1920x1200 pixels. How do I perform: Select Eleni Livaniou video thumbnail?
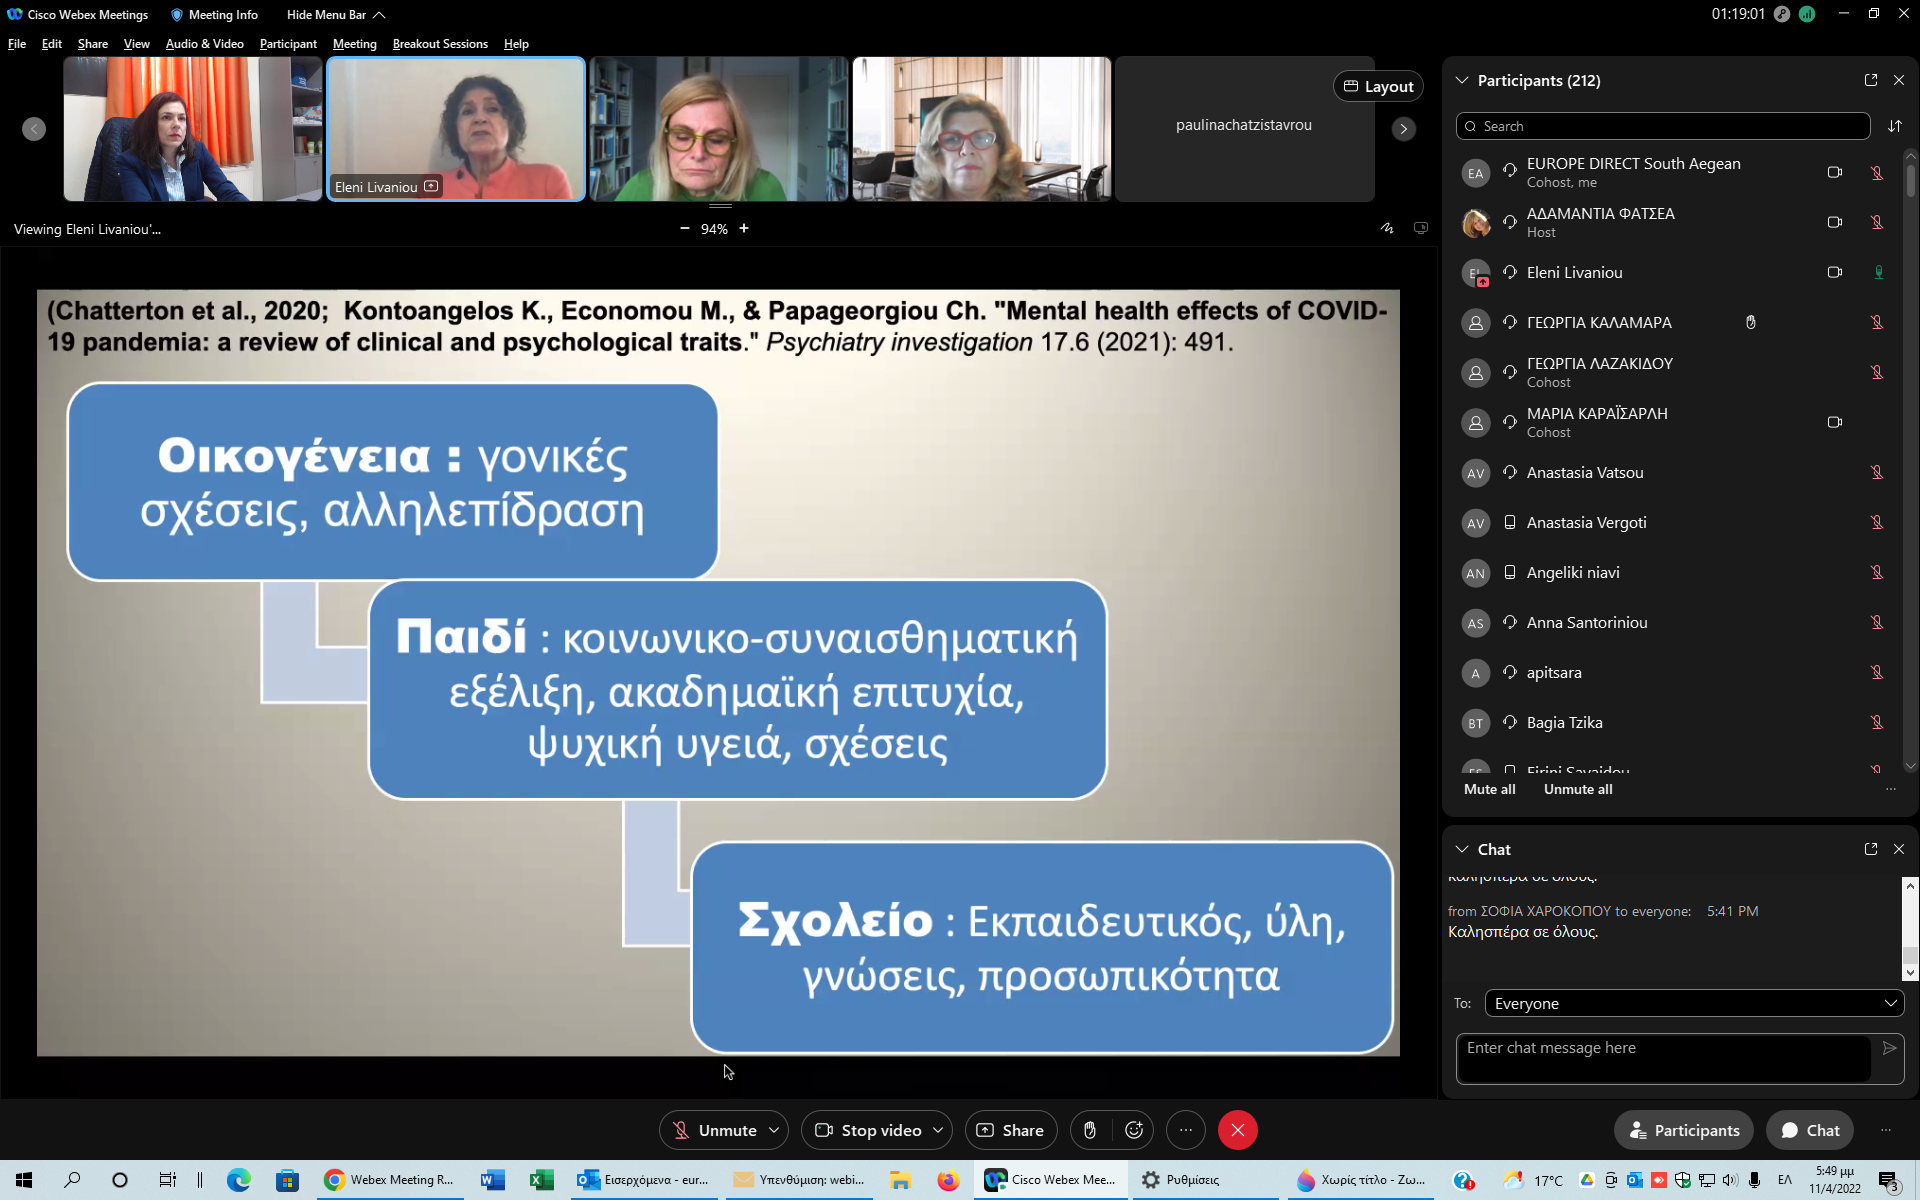[x=456, y=129]
